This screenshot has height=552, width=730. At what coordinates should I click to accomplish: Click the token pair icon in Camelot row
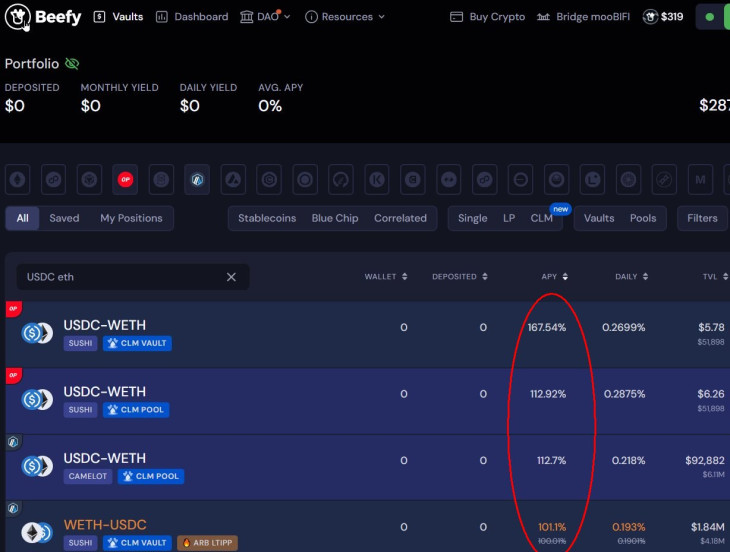tap(37, 466)
